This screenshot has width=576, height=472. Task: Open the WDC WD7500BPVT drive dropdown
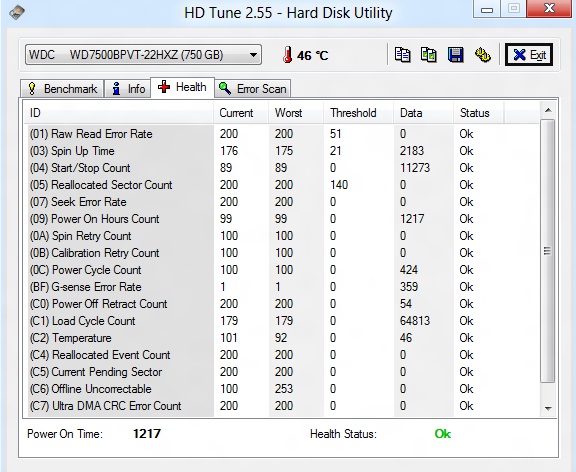[x=143, y=55]
